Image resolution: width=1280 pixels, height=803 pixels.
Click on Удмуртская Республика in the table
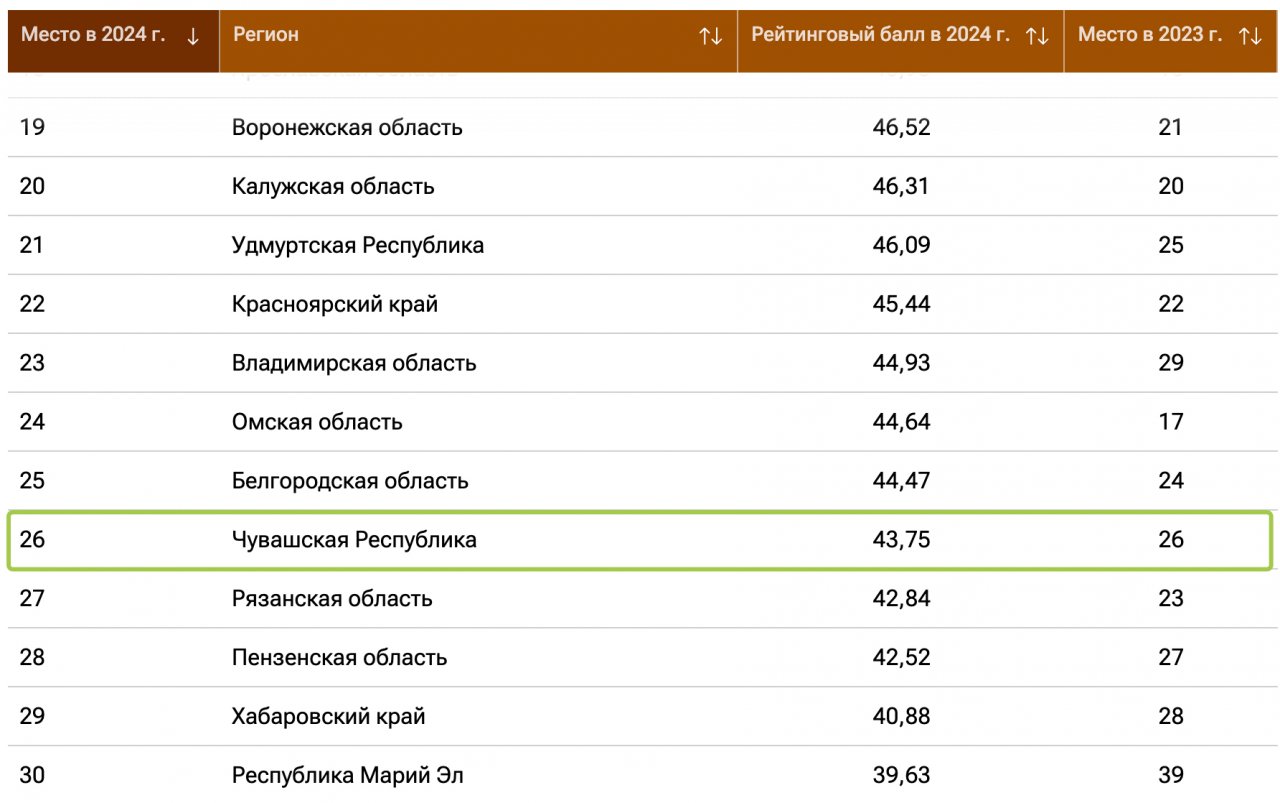pos(358,246)
